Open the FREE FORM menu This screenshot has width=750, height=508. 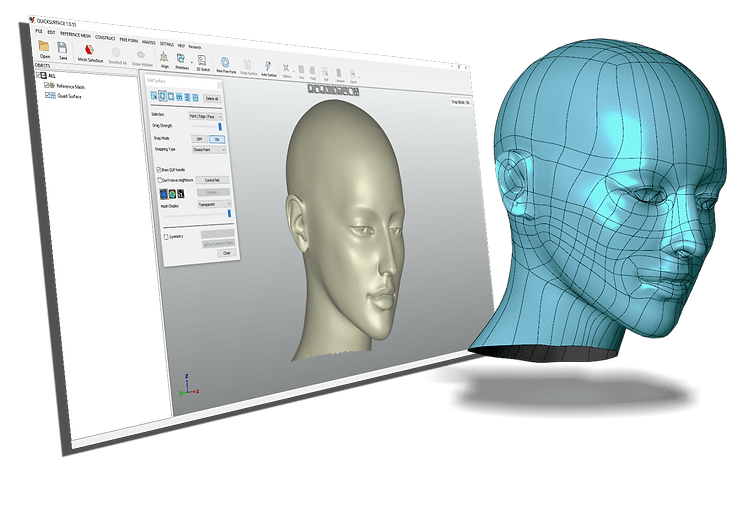tap(129, 40)
